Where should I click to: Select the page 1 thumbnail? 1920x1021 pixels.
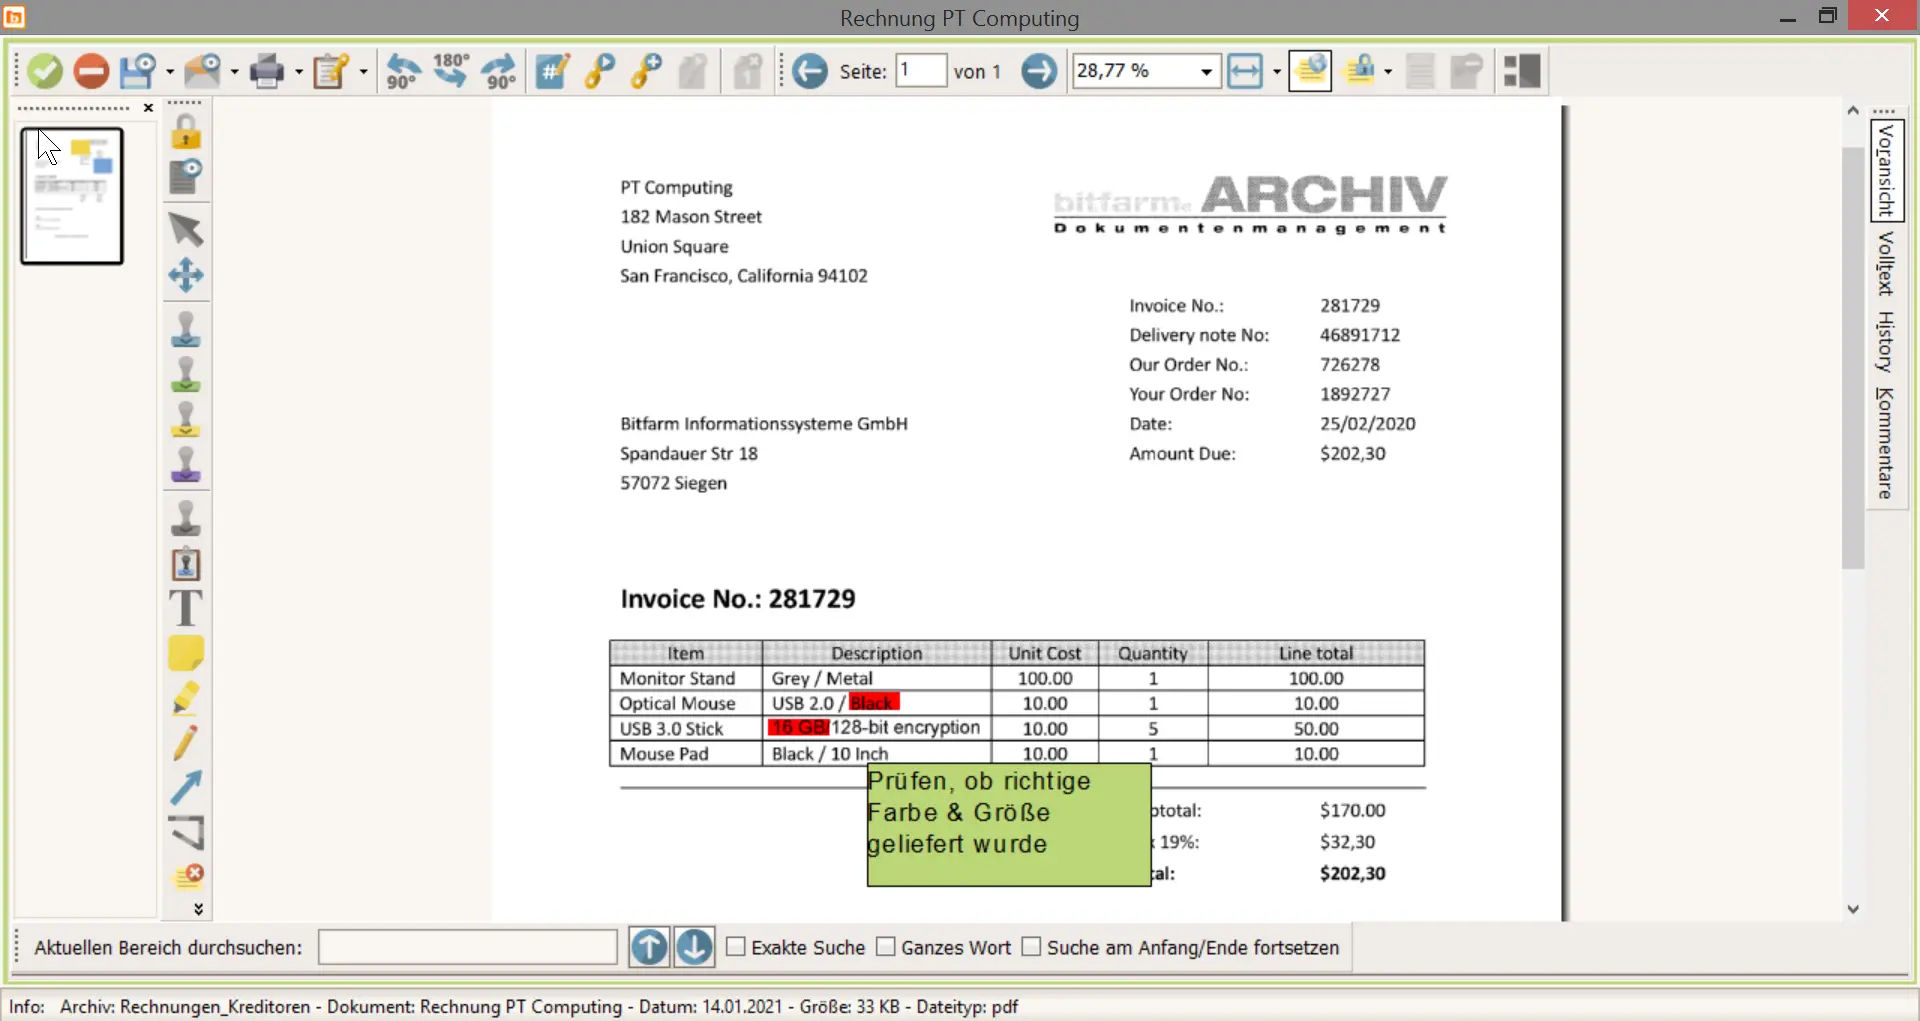72,196
